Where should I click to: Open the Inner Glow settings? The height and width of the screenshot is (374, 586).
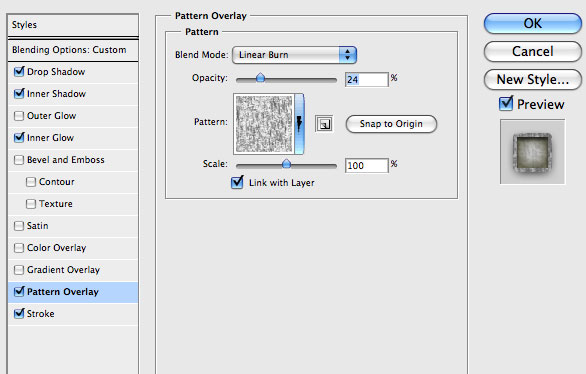(x=50, y=138)
